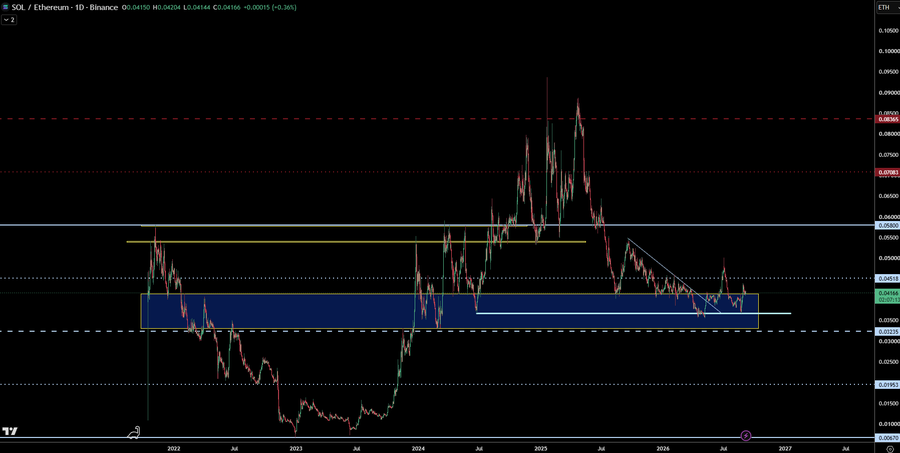Viewport: 900px width, 453px height.
Task: Click the 2024 label on the time axis
Action: tap(418, 448)
